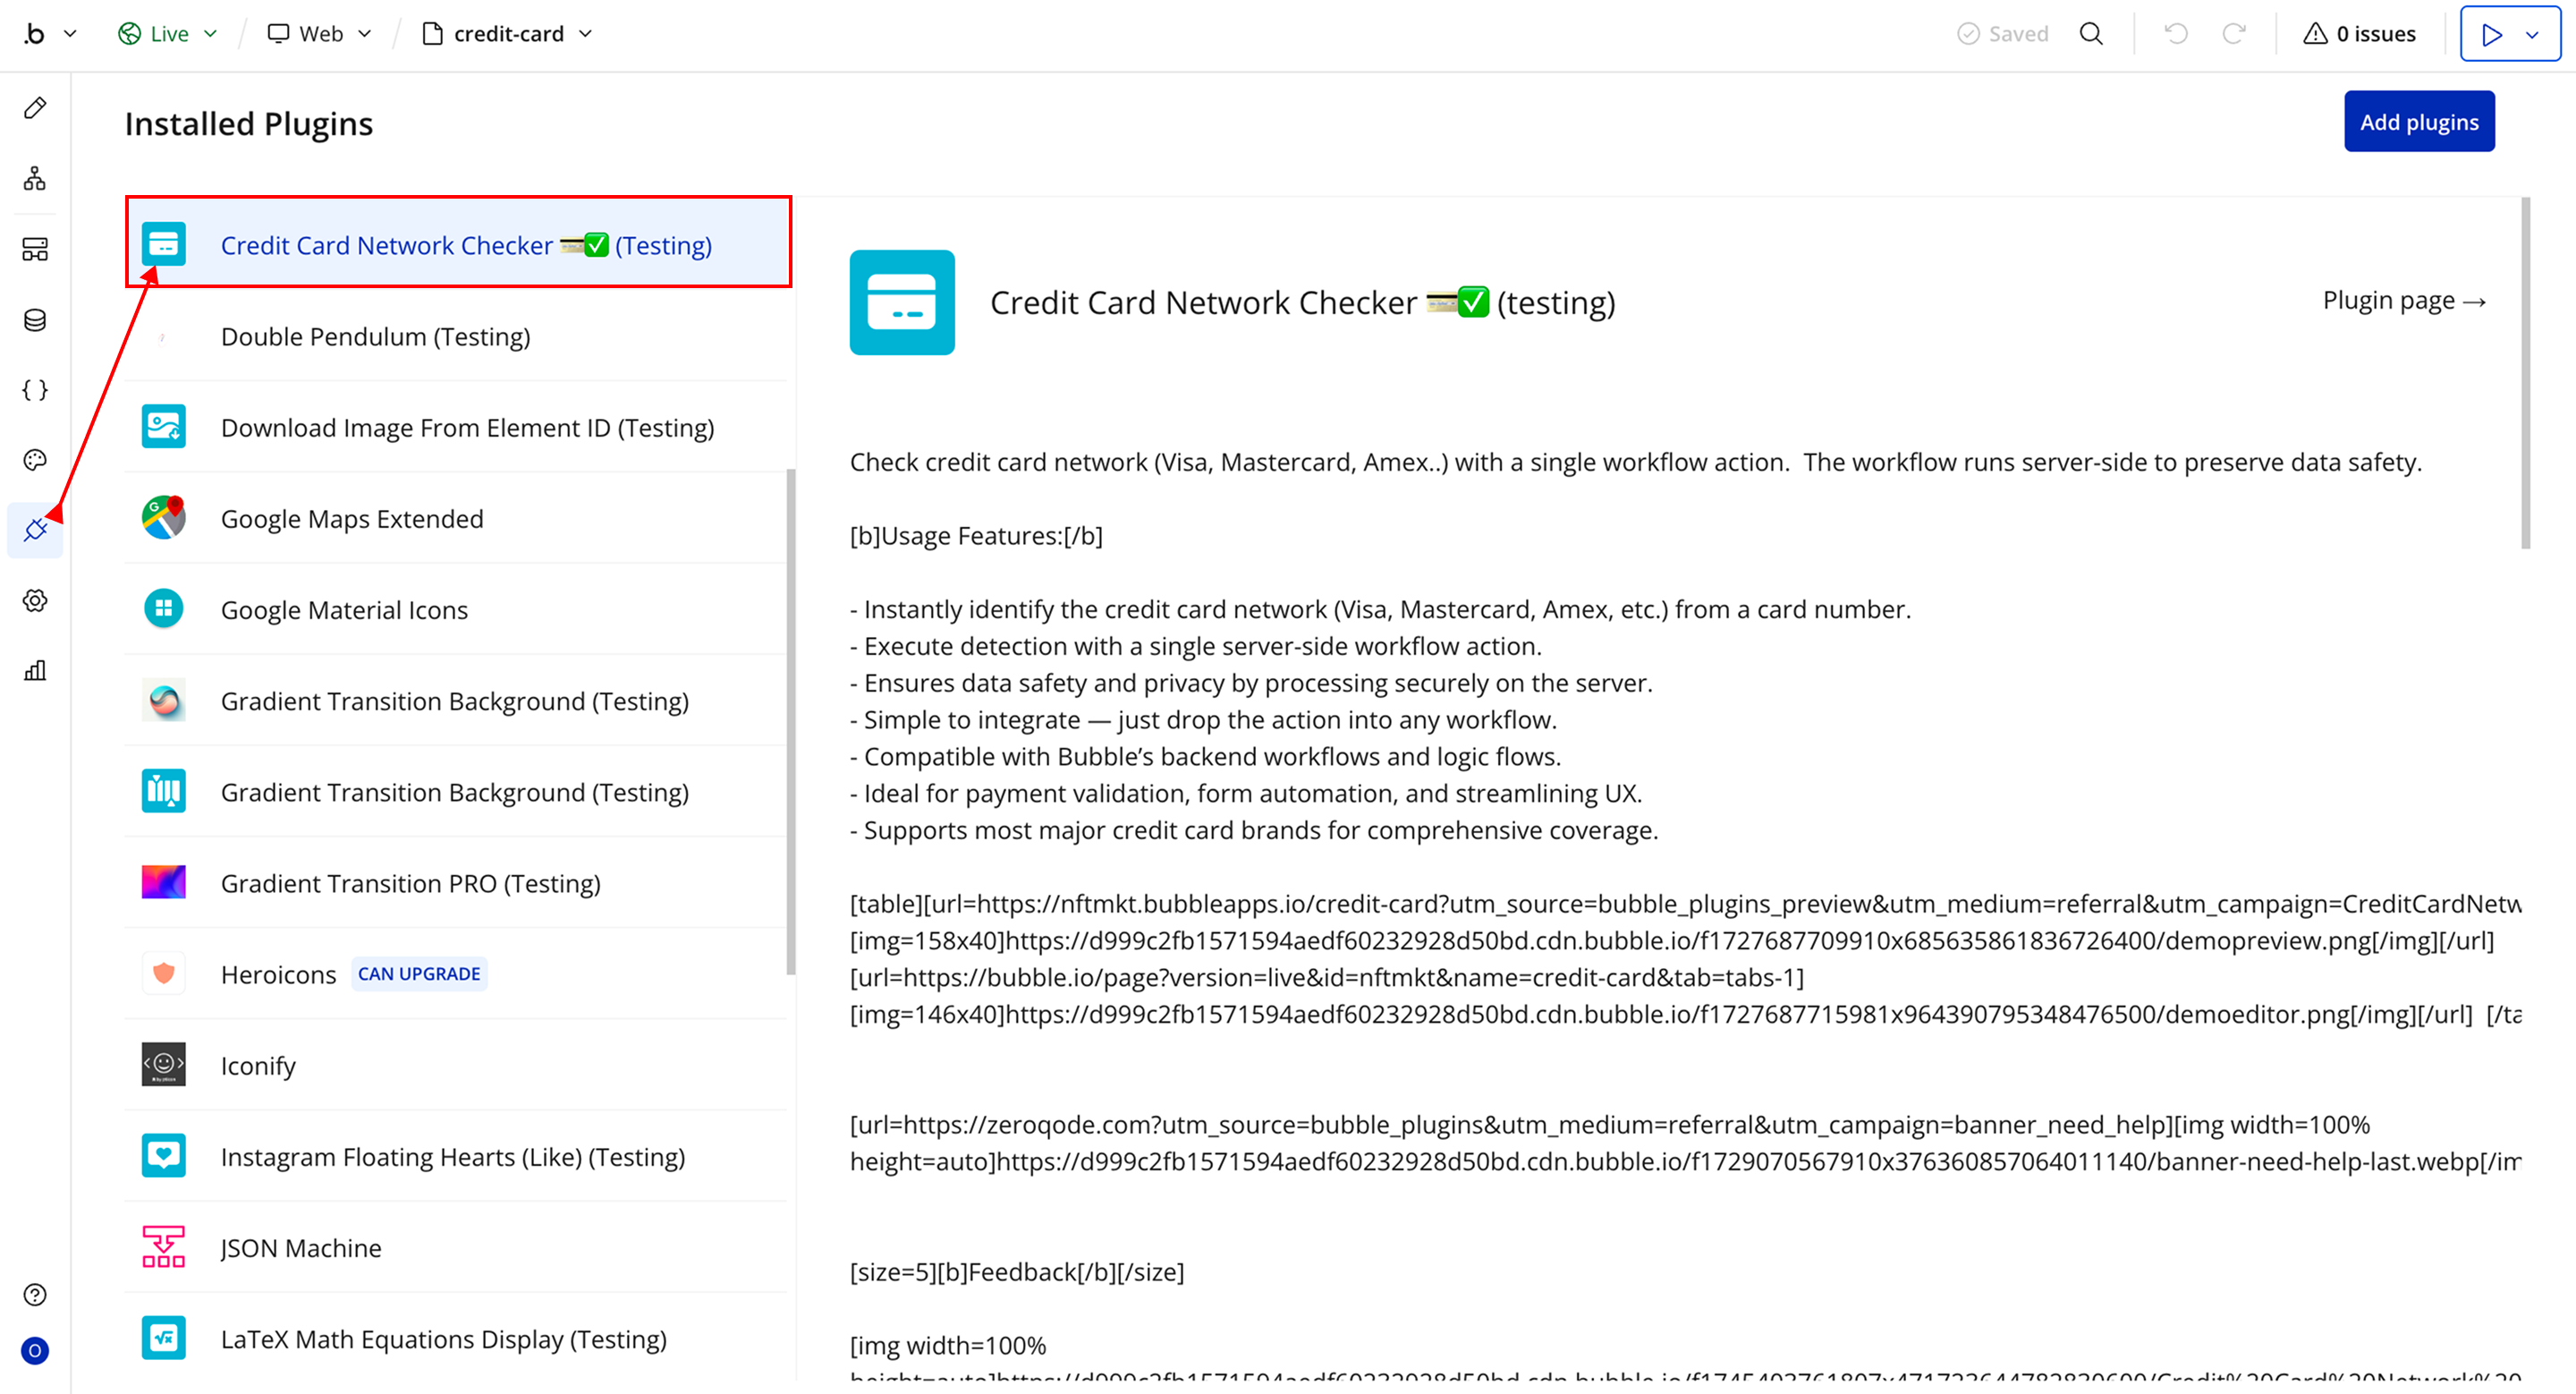Open the Design tab pencil icon
This screenshot has width=2576, height=1394.
pyautogui.click(x=35, y=108)
